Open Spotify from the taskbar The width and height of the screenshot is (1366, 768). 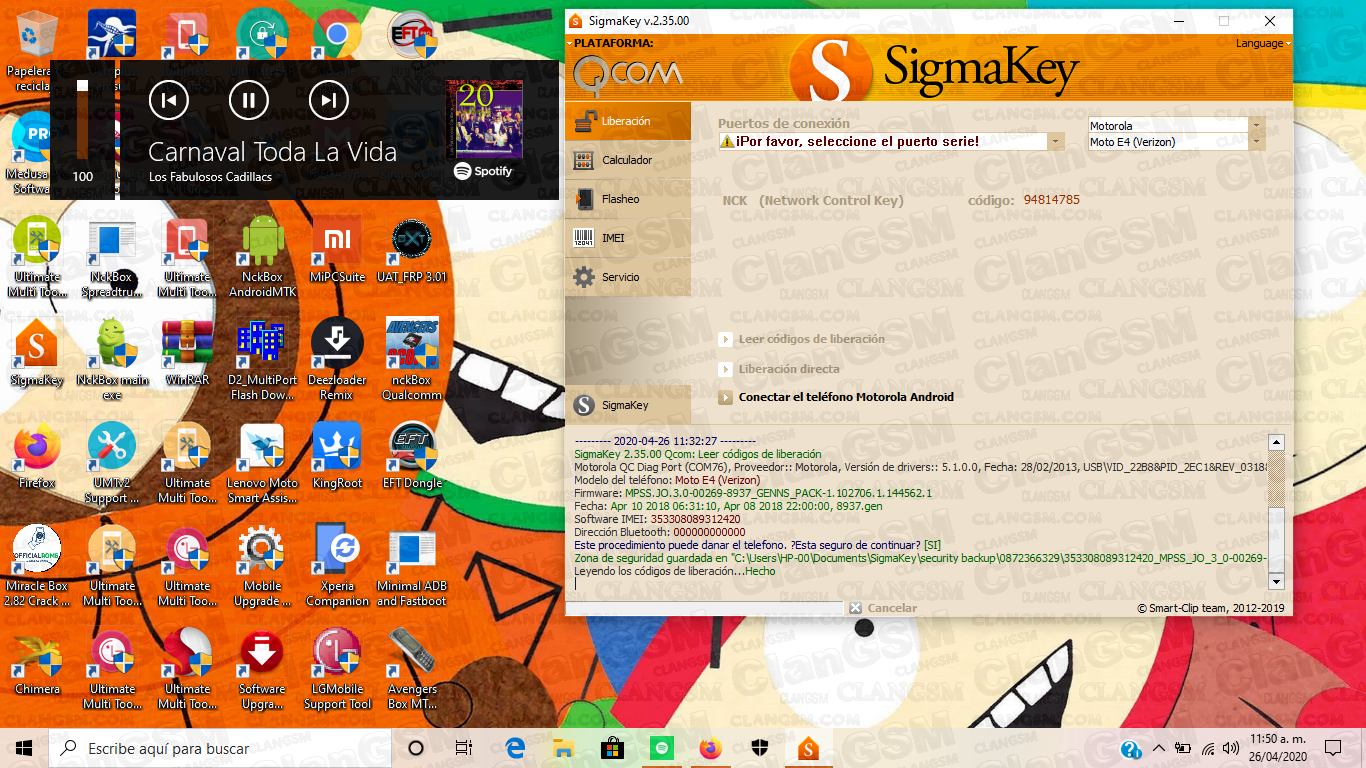[x=661, y=748]
